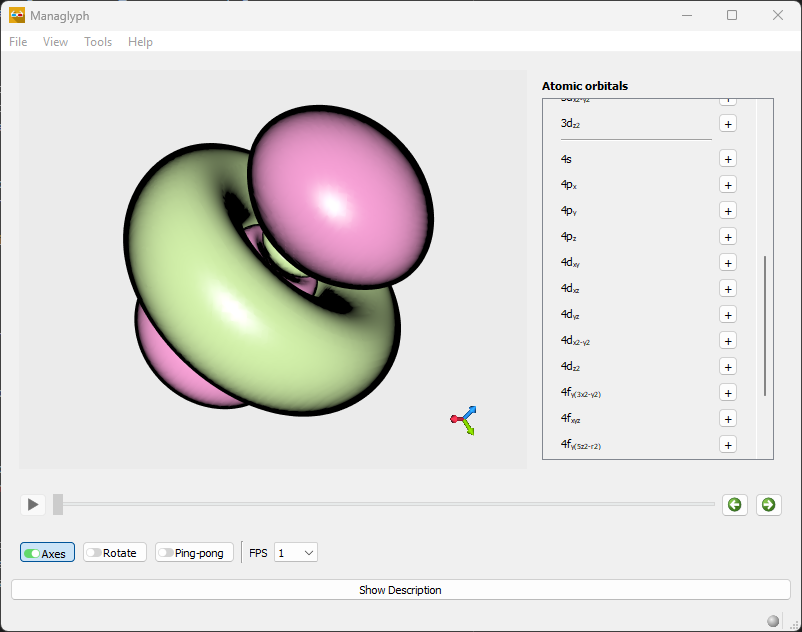Turn on Ping-pong mode
The width and height of the screenshot is (802, 632).
coord(194,553)
